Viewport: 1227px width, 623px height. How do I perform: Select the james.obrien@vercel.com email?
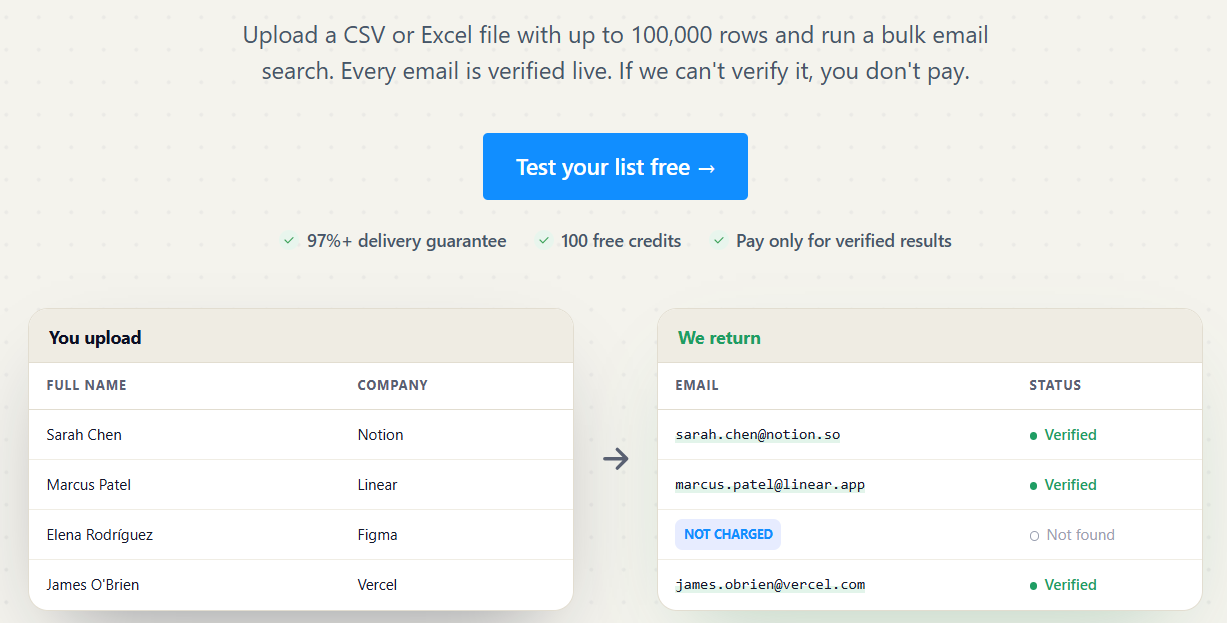[770, 585]
